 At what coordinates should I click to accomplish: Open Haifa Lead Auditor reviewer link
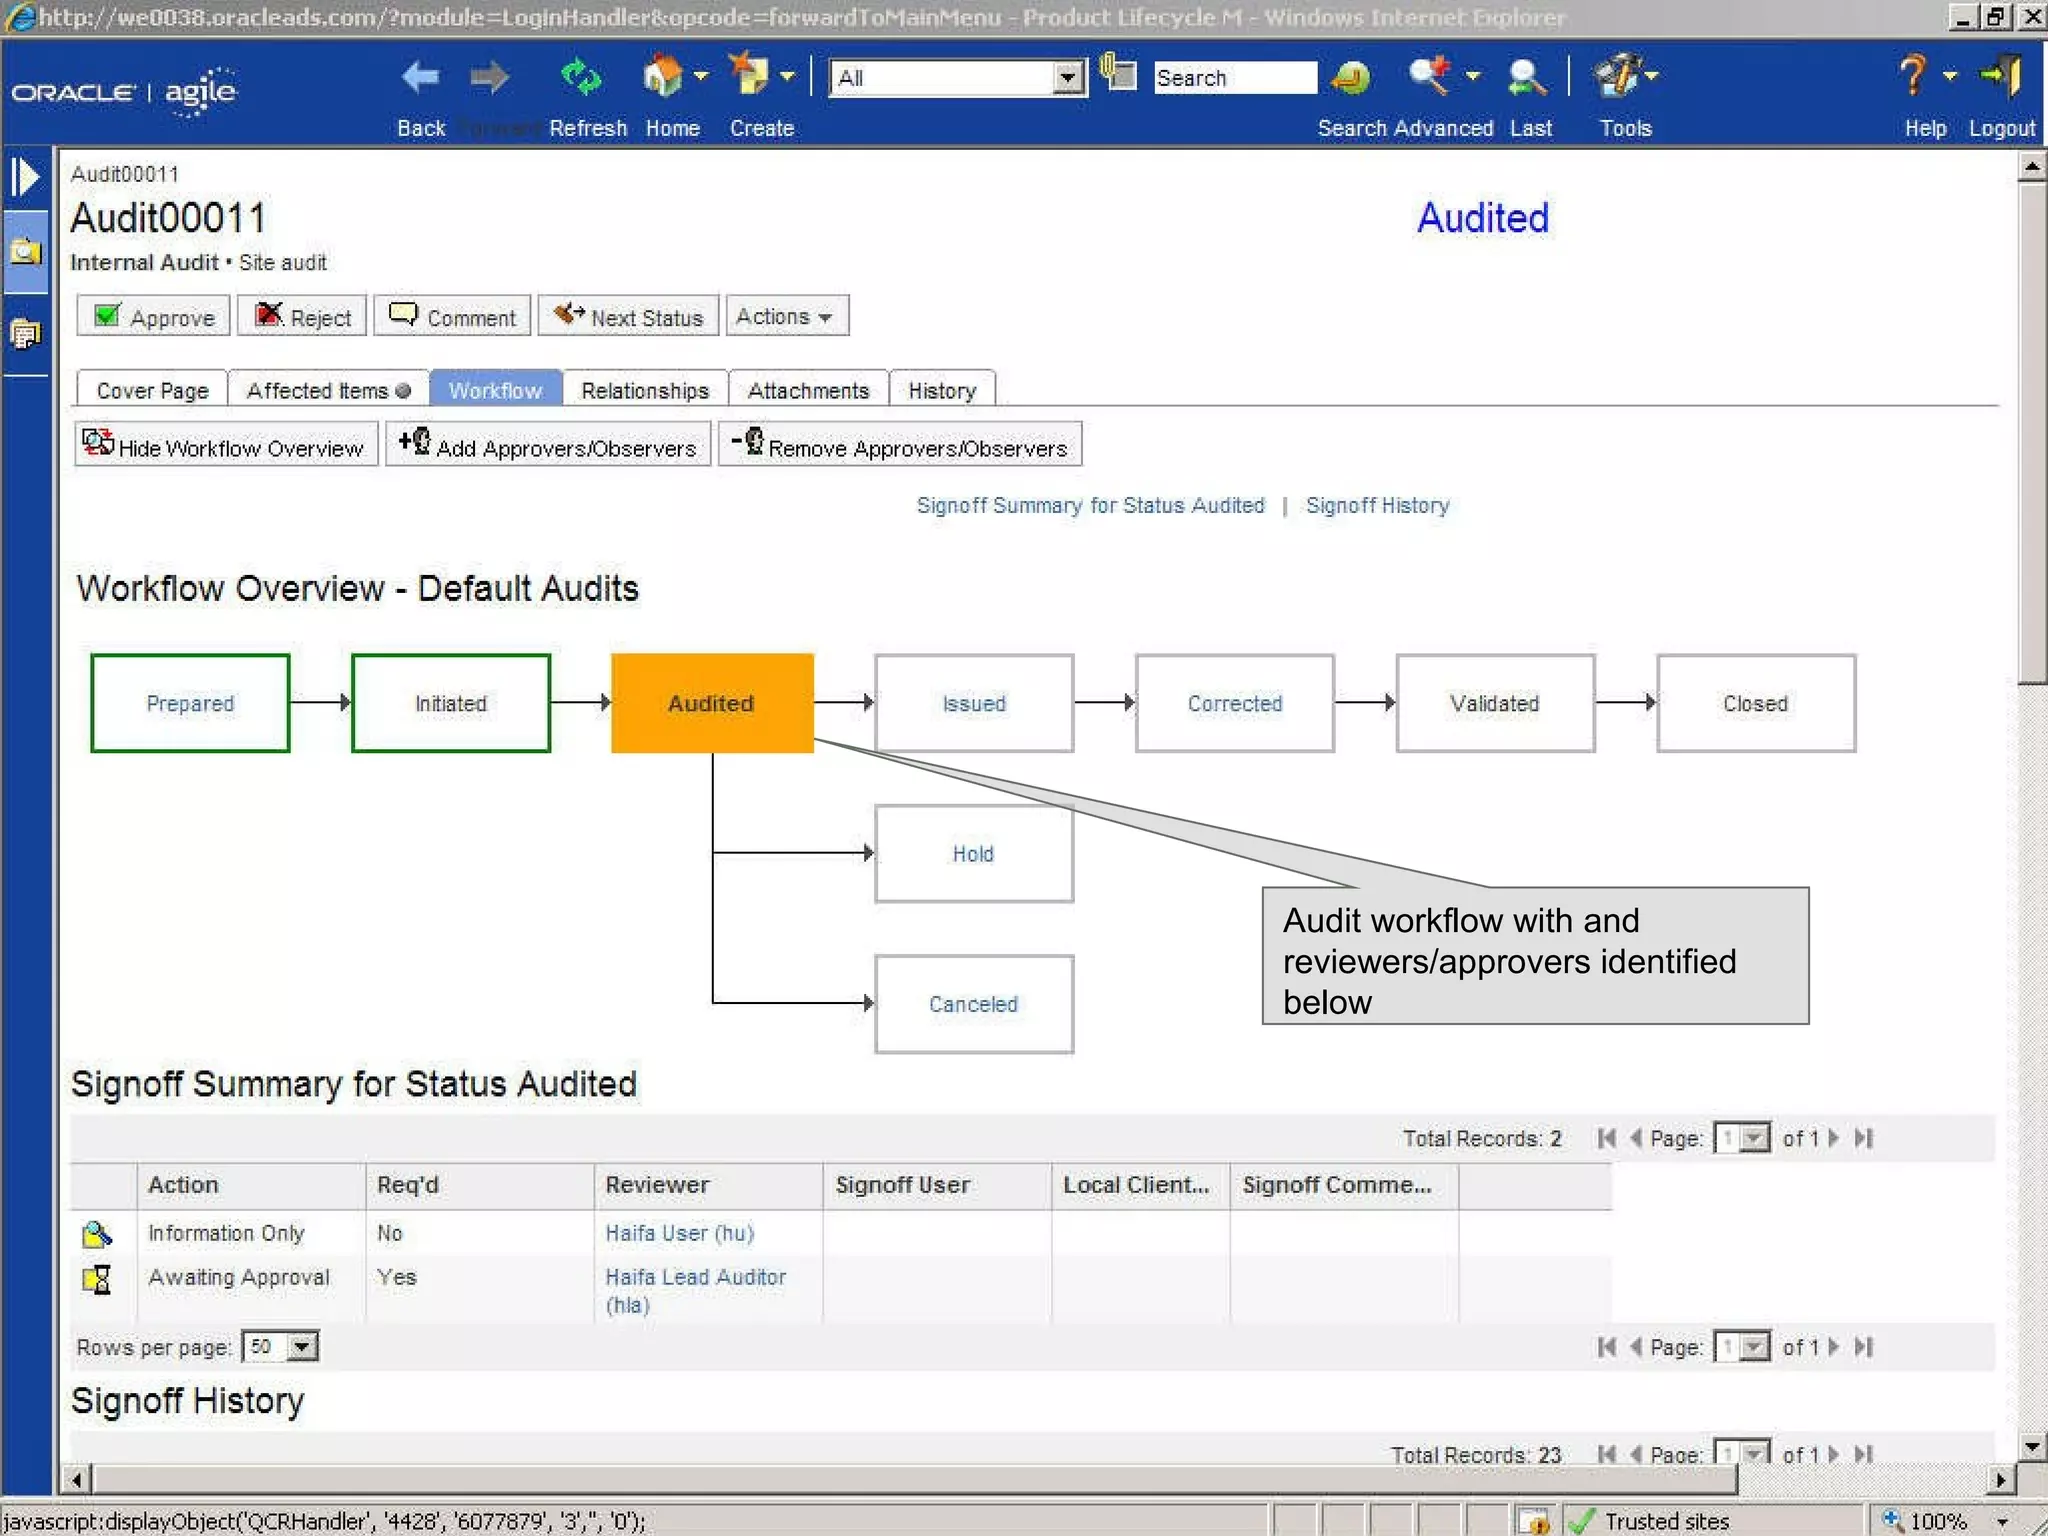click(x=695, y=1277)
